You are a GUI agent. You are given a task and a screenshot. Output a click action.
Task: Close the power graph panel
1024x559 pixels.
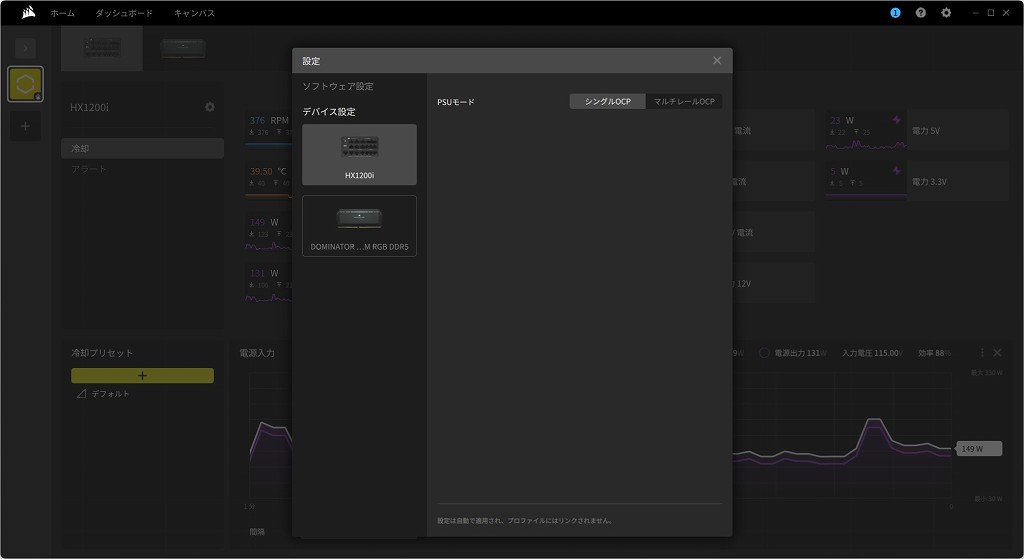(997, 353)
